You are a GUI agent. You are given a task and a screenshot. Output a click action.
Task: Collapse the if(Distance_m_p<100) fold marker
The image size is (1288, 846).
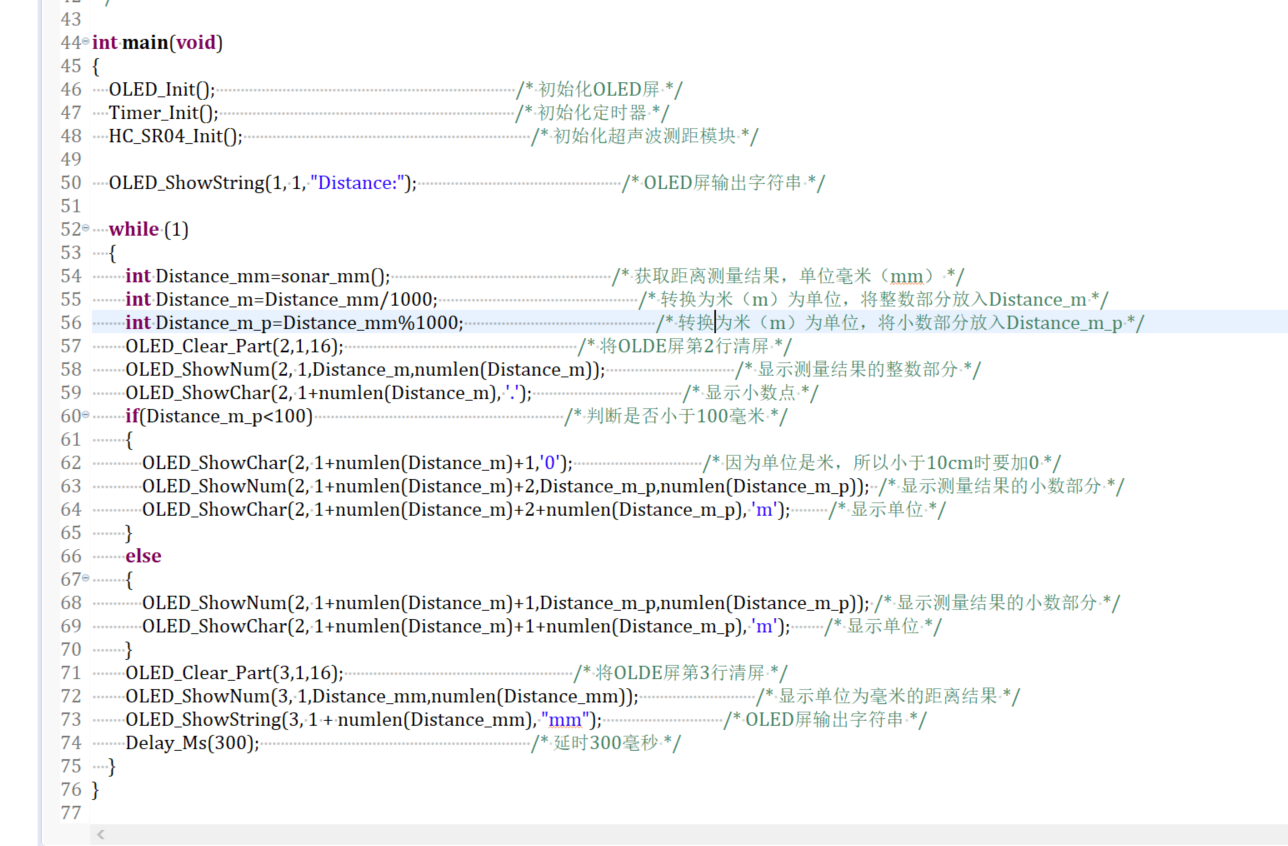(x=85, y=415)
